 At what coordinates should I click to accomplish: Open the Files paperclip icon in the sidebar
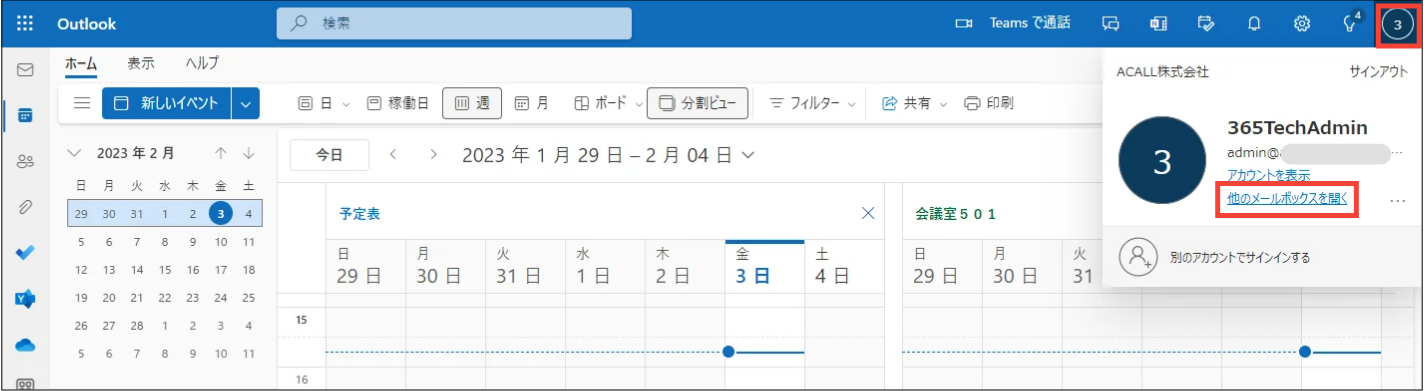pos(25,207)
